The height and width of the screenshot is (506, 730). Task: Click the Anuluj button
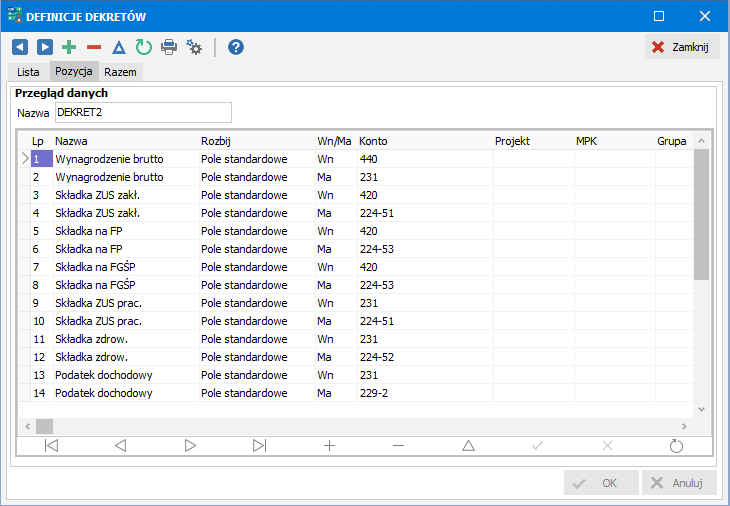coord(679,483)
